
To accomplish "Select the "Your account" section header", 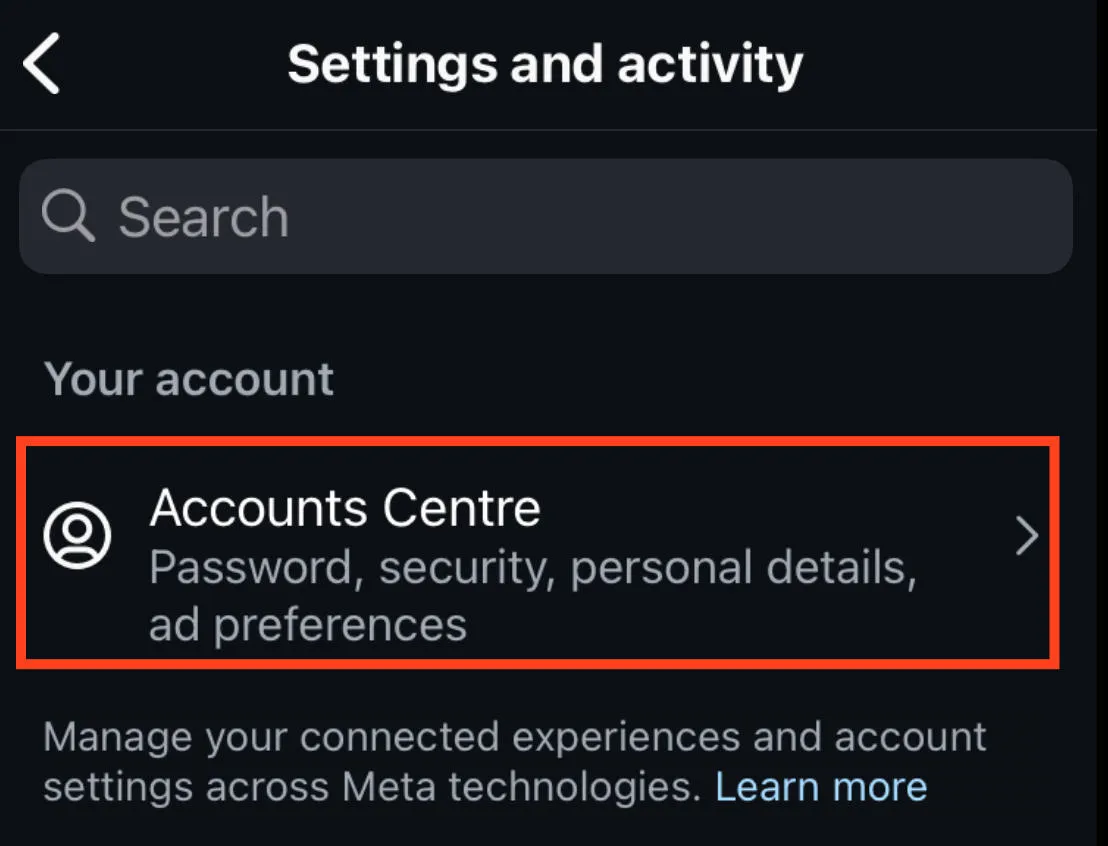I will coord(189,379).
